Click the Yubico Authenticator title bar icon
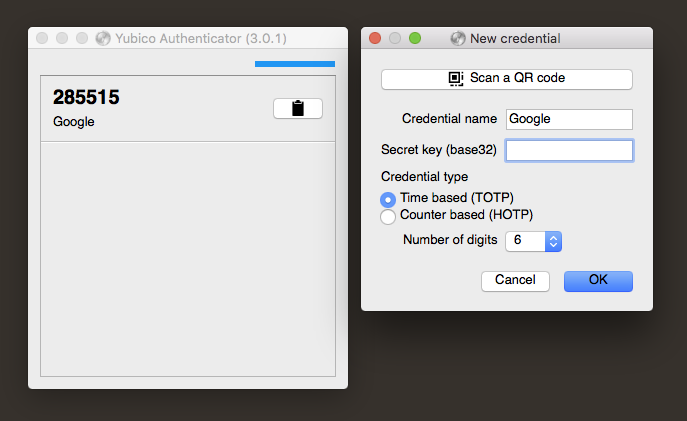The height and width of the screenshot is (421, 687). tap(103, 39)
